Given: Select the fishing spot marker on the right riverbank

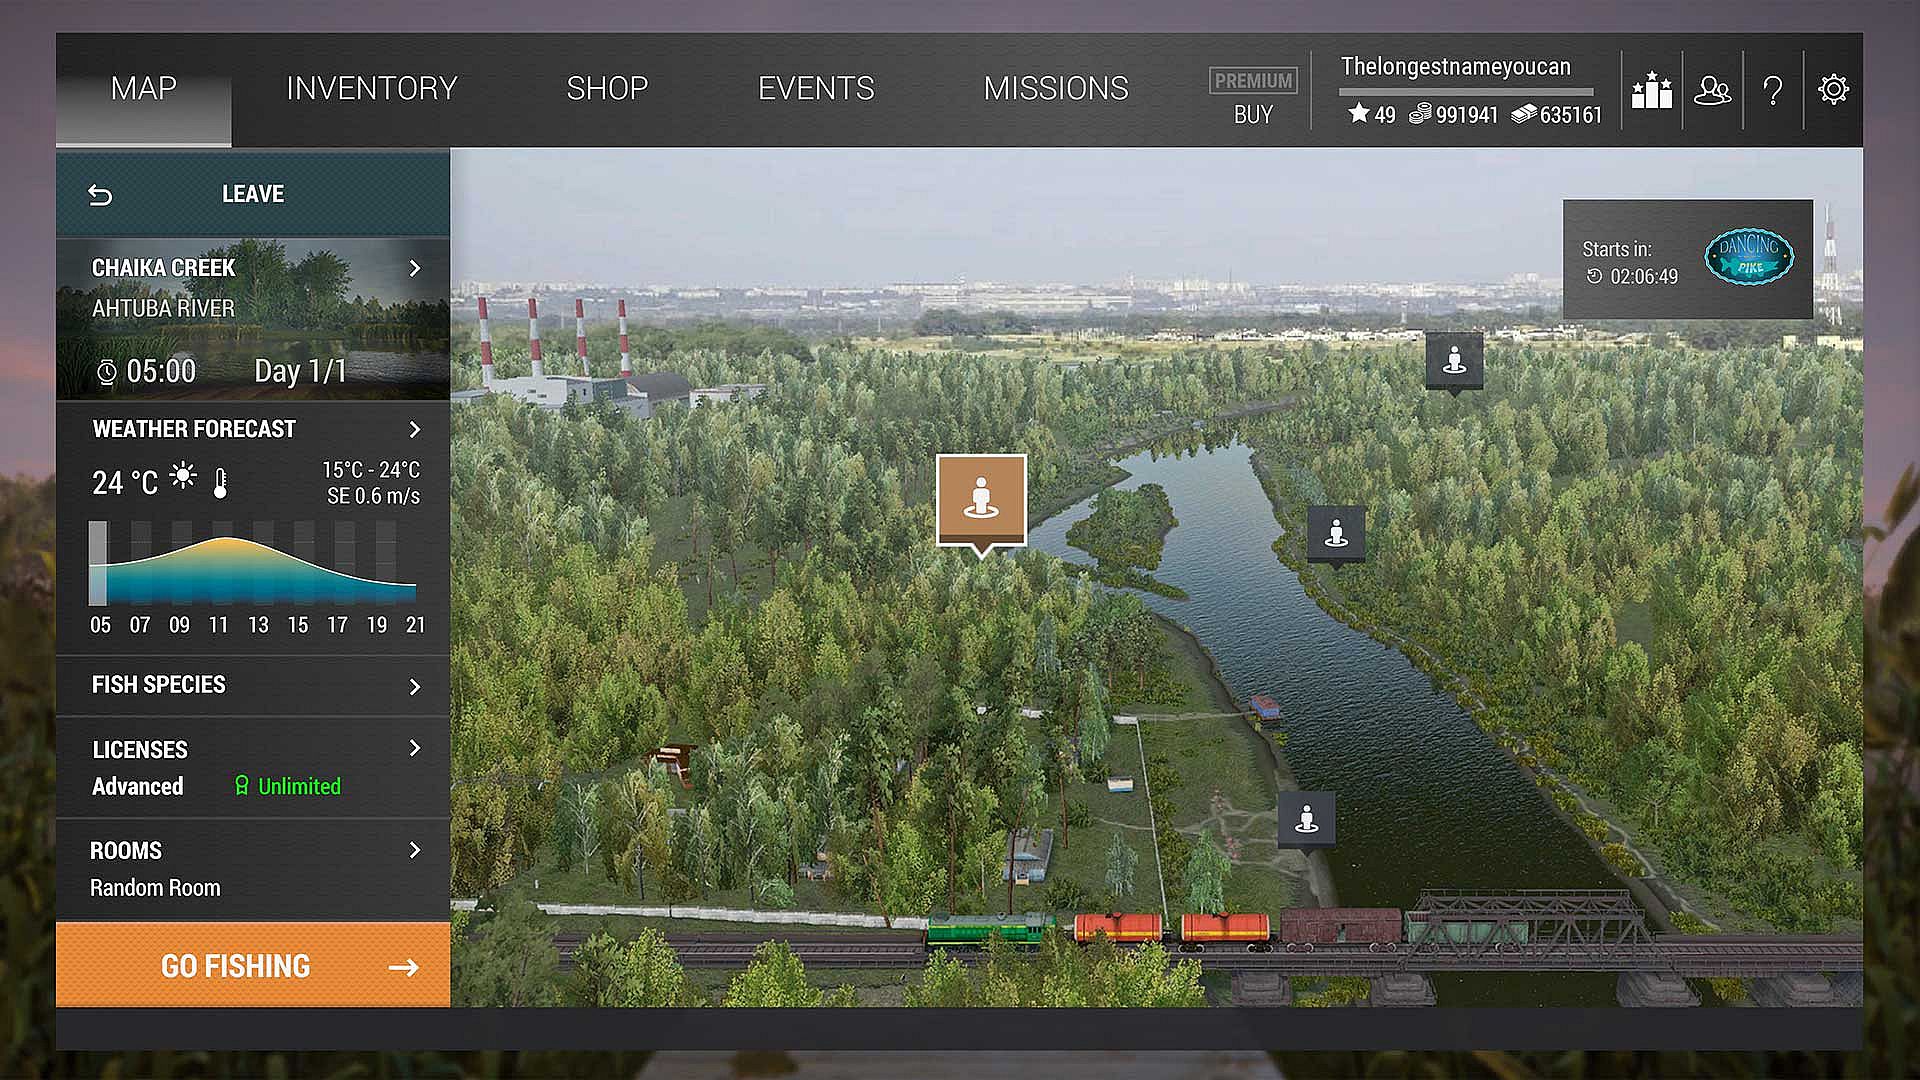Looking at the screenshot, I should 1336,533.
